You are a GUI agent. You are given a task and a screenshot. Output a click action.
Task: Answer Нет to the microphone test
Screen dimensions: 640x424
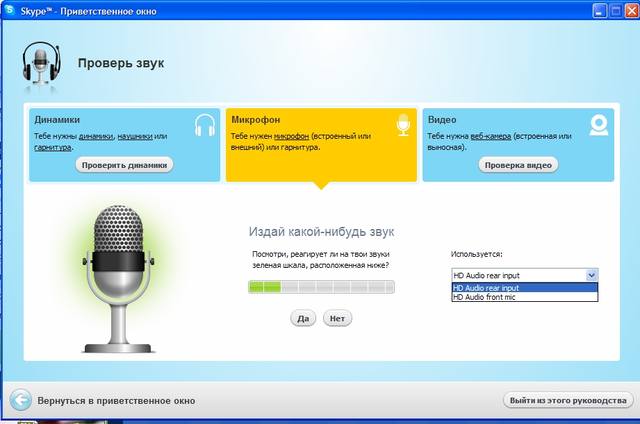click(x=337, y=318)
